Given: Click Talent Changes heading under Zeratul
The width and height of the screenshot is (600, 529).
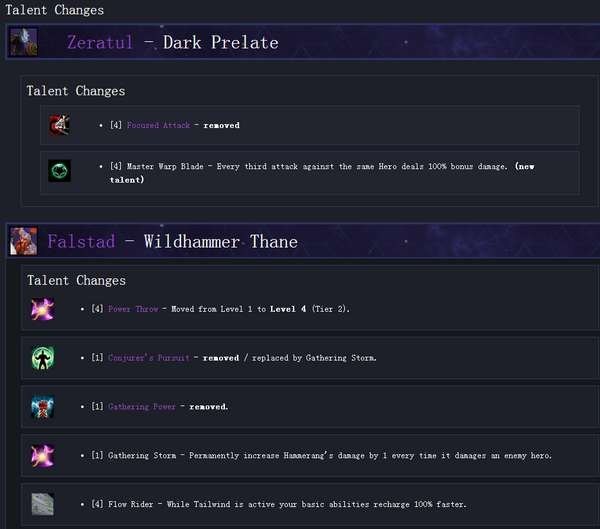Looking at the screenshot, I should pyautogui.click(x=76, y=91).
